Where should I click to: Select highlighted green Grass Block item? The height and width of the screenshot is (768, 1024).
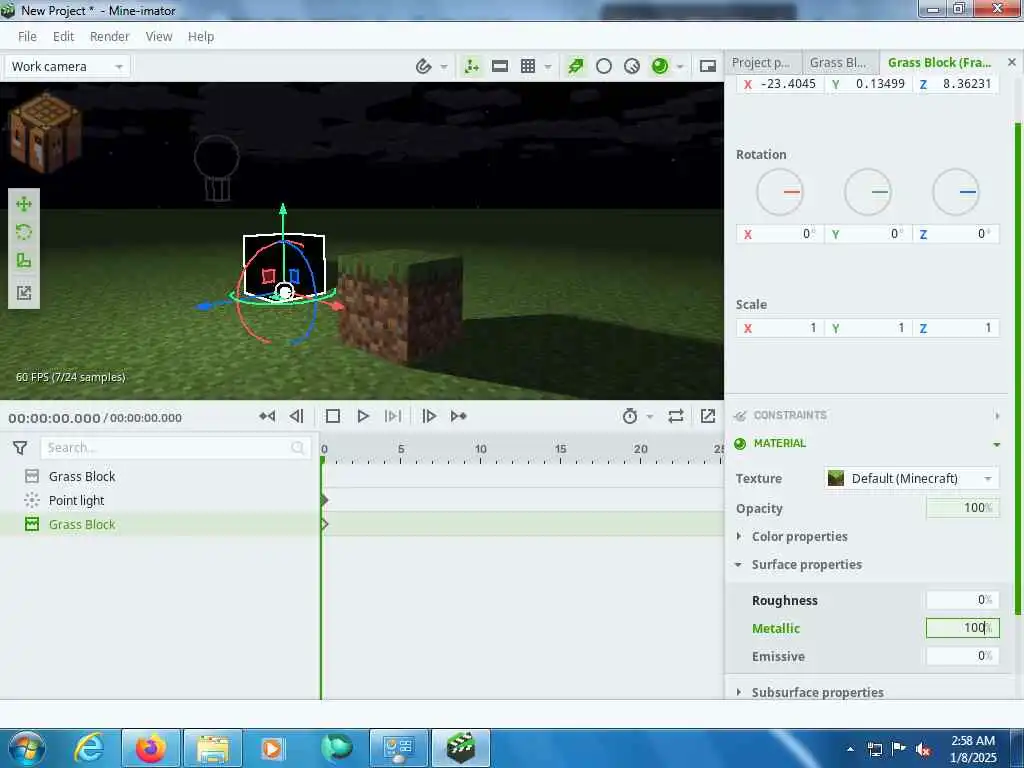click(82, 524)
